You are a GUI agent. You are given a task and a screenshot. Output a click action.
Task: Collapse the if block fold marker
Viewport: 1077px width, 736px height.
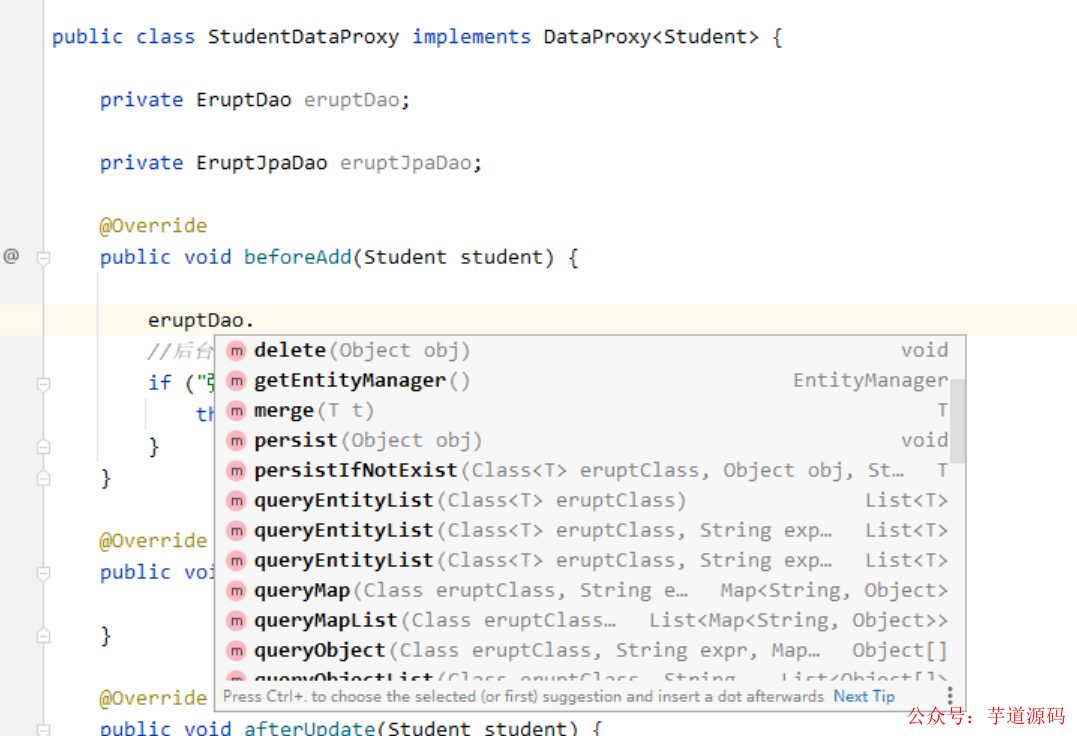coord(43,383)
